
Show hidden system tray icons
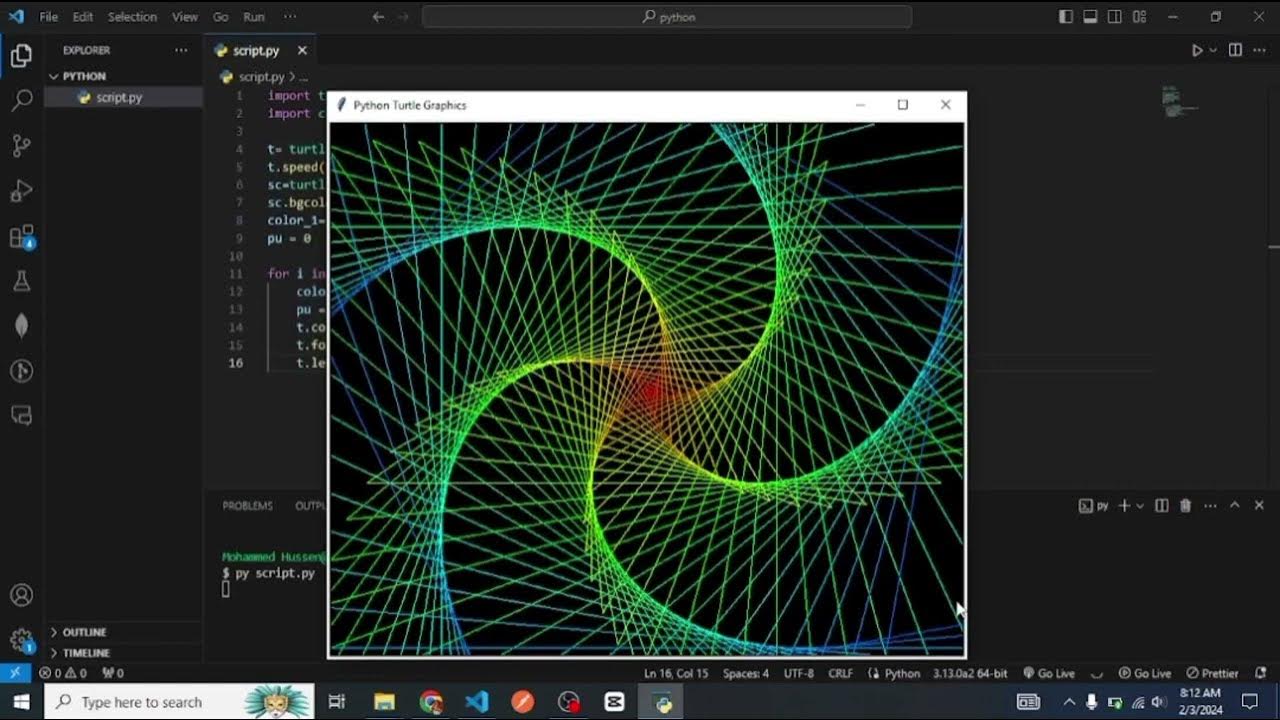(x=1069, y=702)
